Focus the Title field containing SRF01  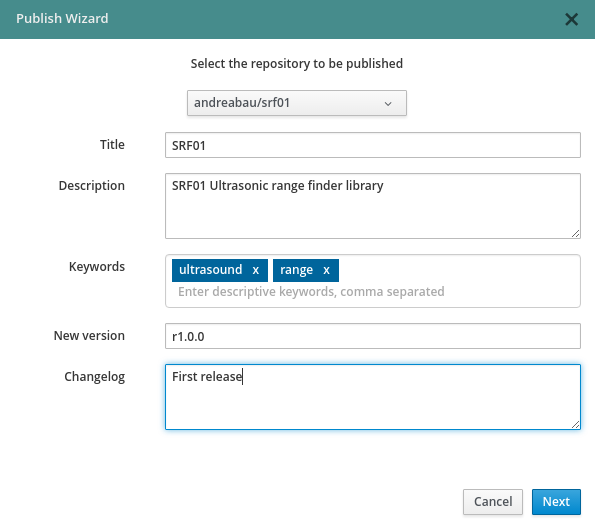(x=373, y=145)
